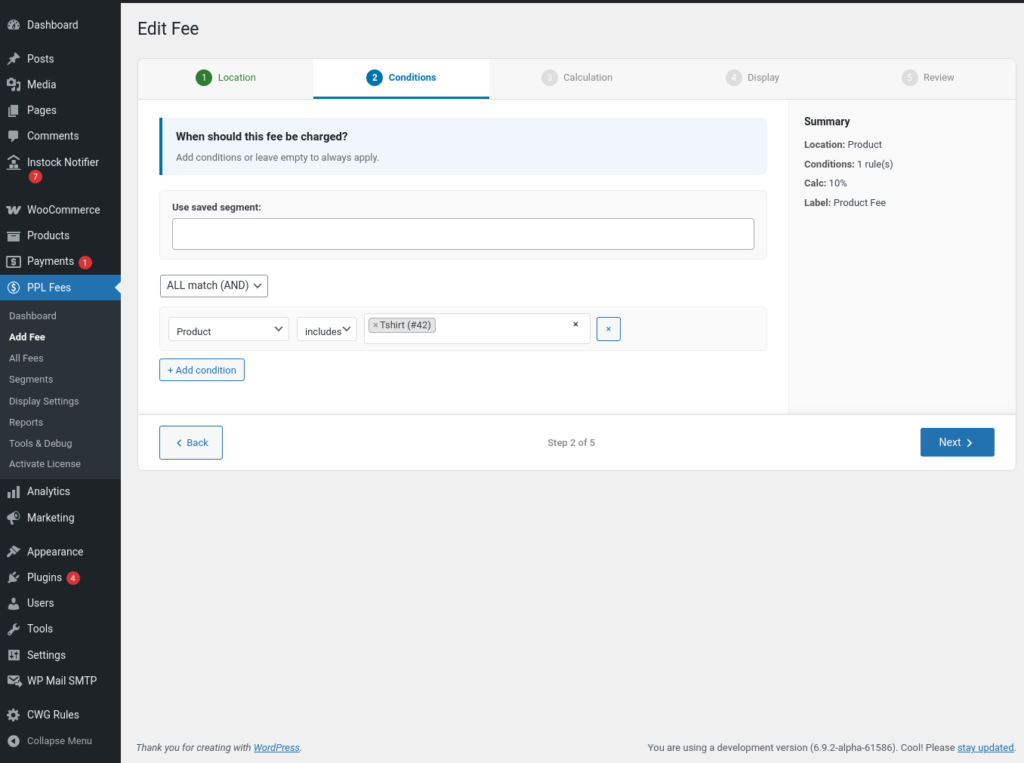
Task: Click the Step 2 of 5 text
Action: coord(571,443)
